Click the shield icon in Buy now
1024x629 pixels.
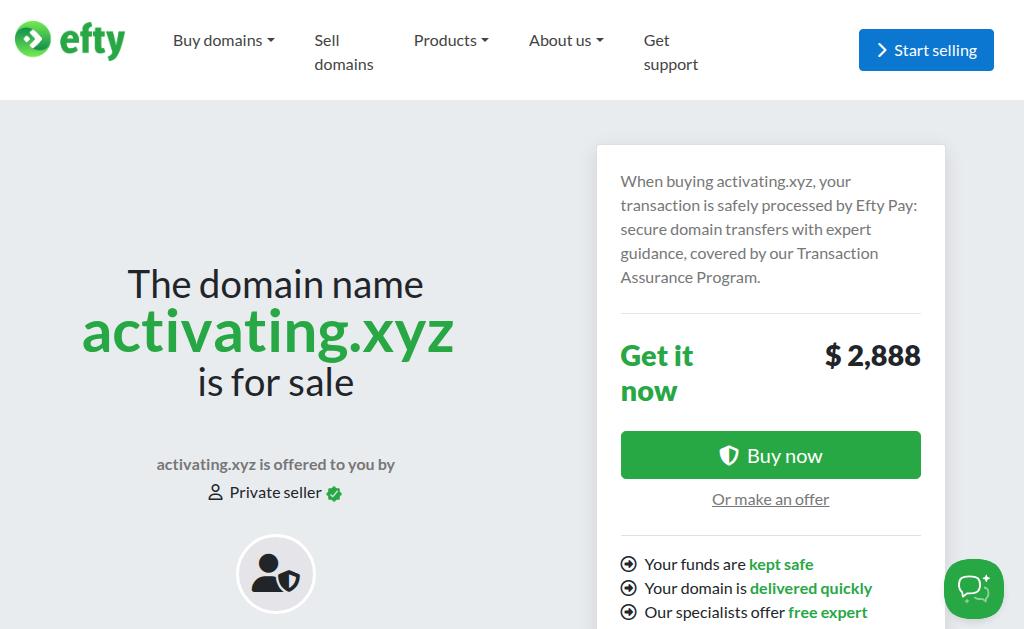tap(729, 455)
